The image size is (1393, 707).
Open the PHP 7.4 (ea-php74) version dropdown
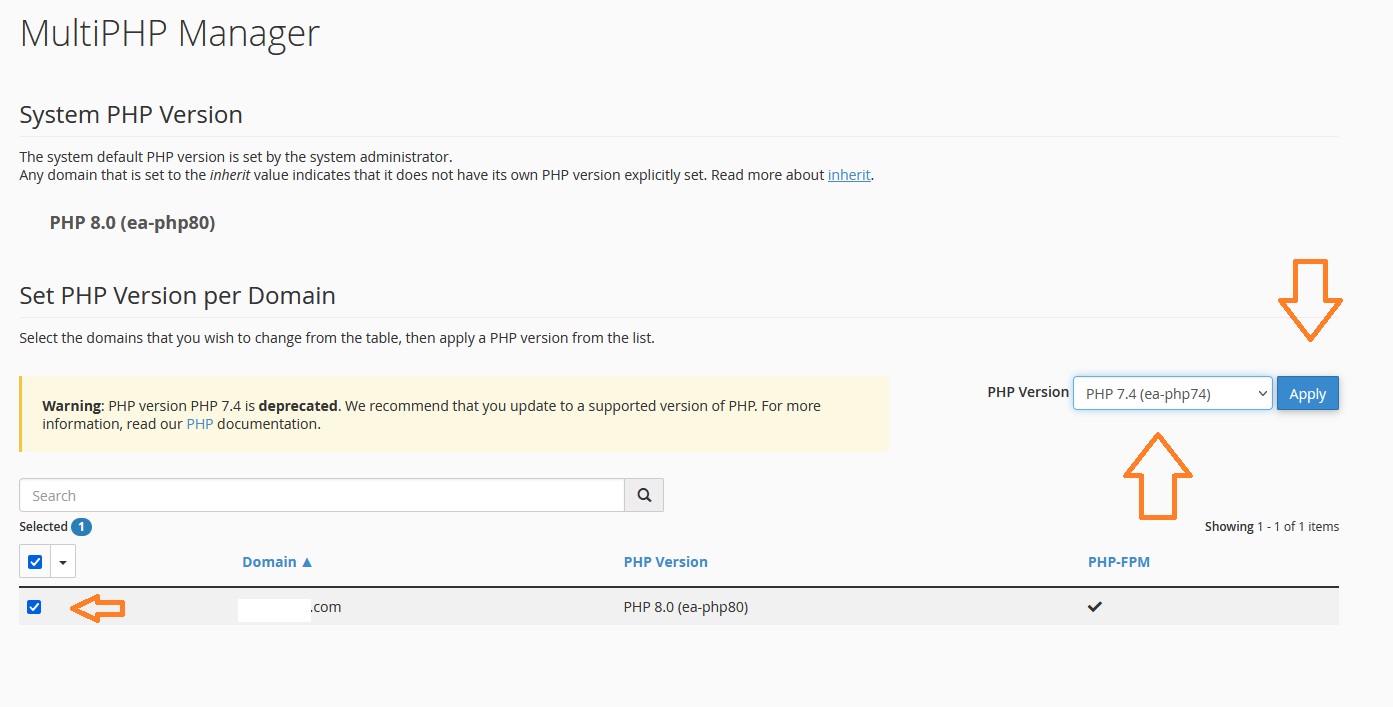pyautogui.click(x=1172, y=394)
